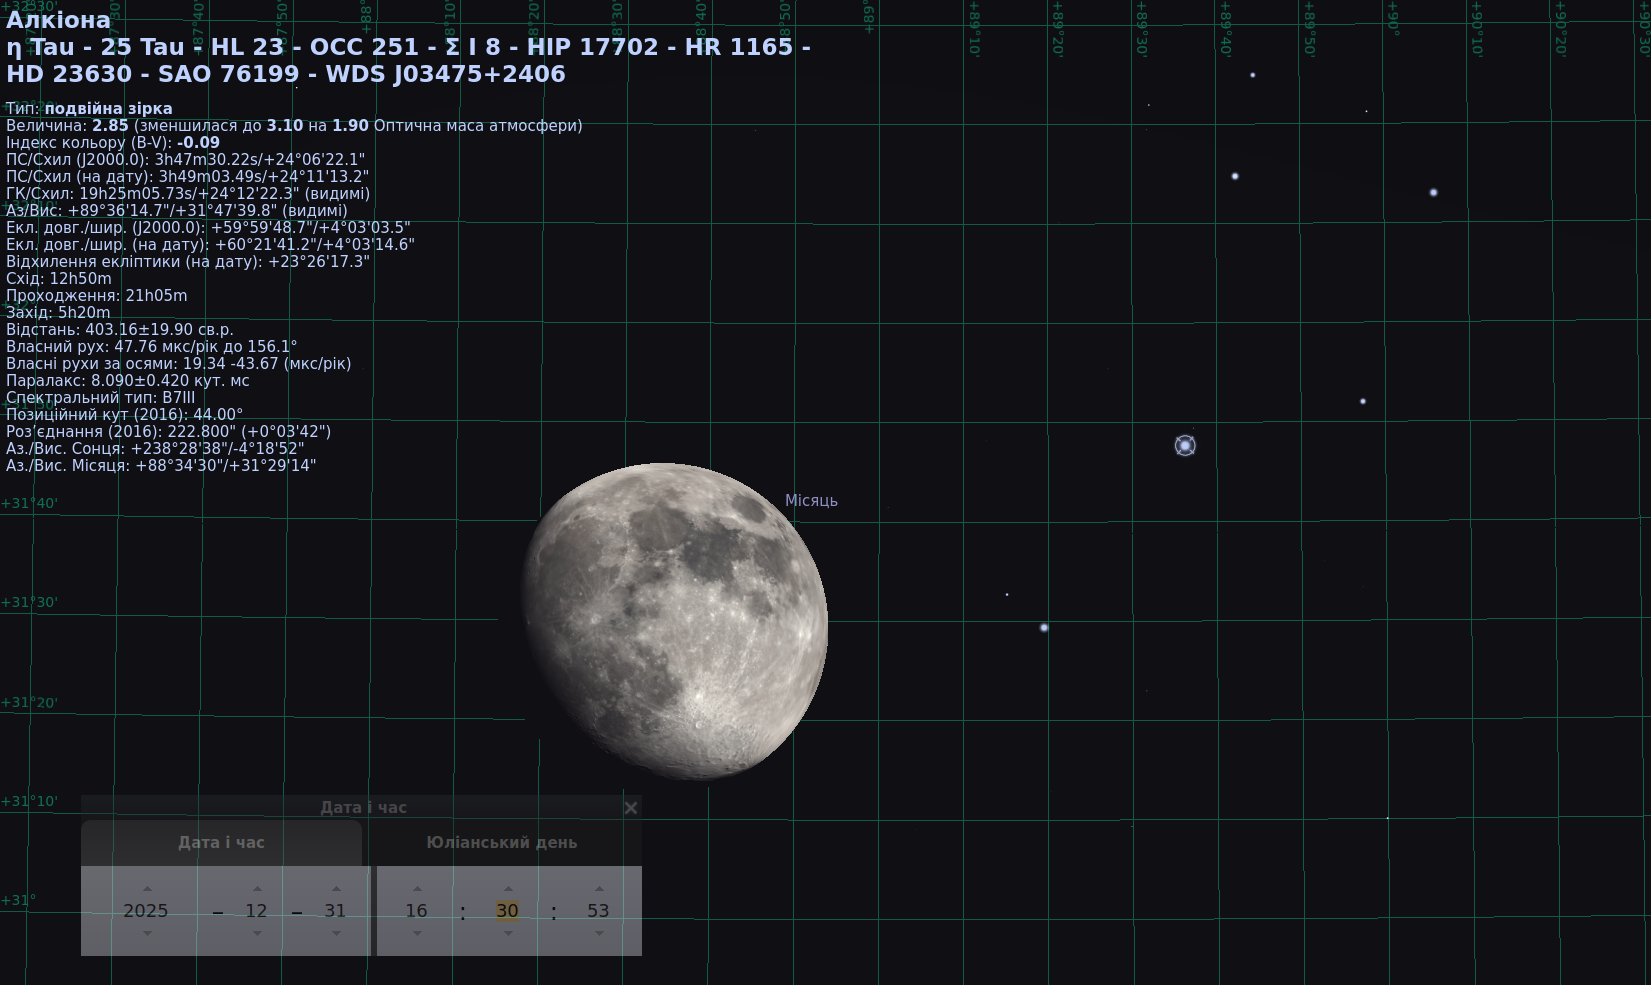The height and width of the screenshot is (985, 1651).
Task: Click the Аз./Вис. Місяця coordinates line
Action: click(161, 465)
